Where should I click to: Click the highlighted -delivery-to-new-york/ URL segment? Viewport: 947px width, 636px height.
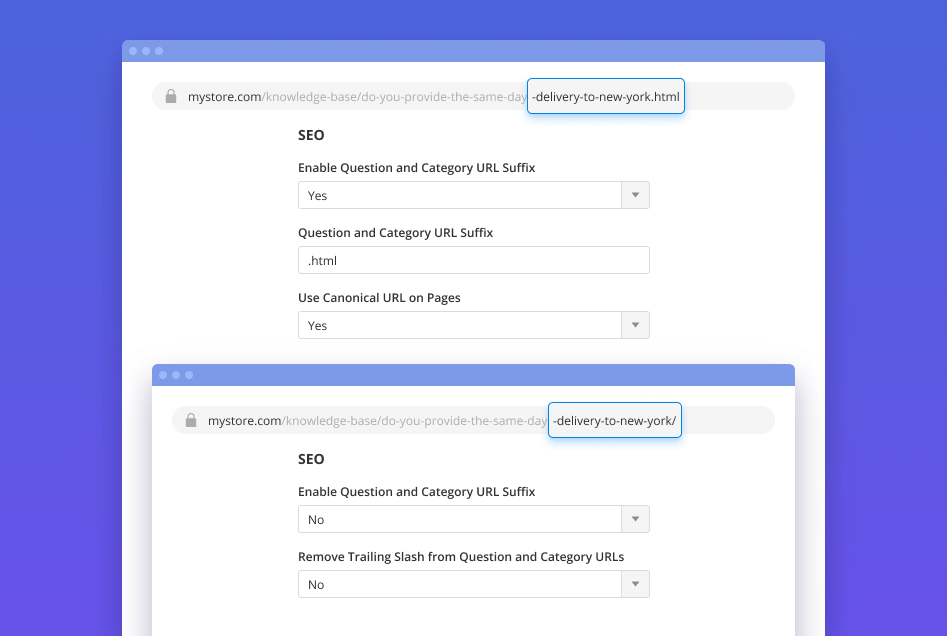point(614,421)
